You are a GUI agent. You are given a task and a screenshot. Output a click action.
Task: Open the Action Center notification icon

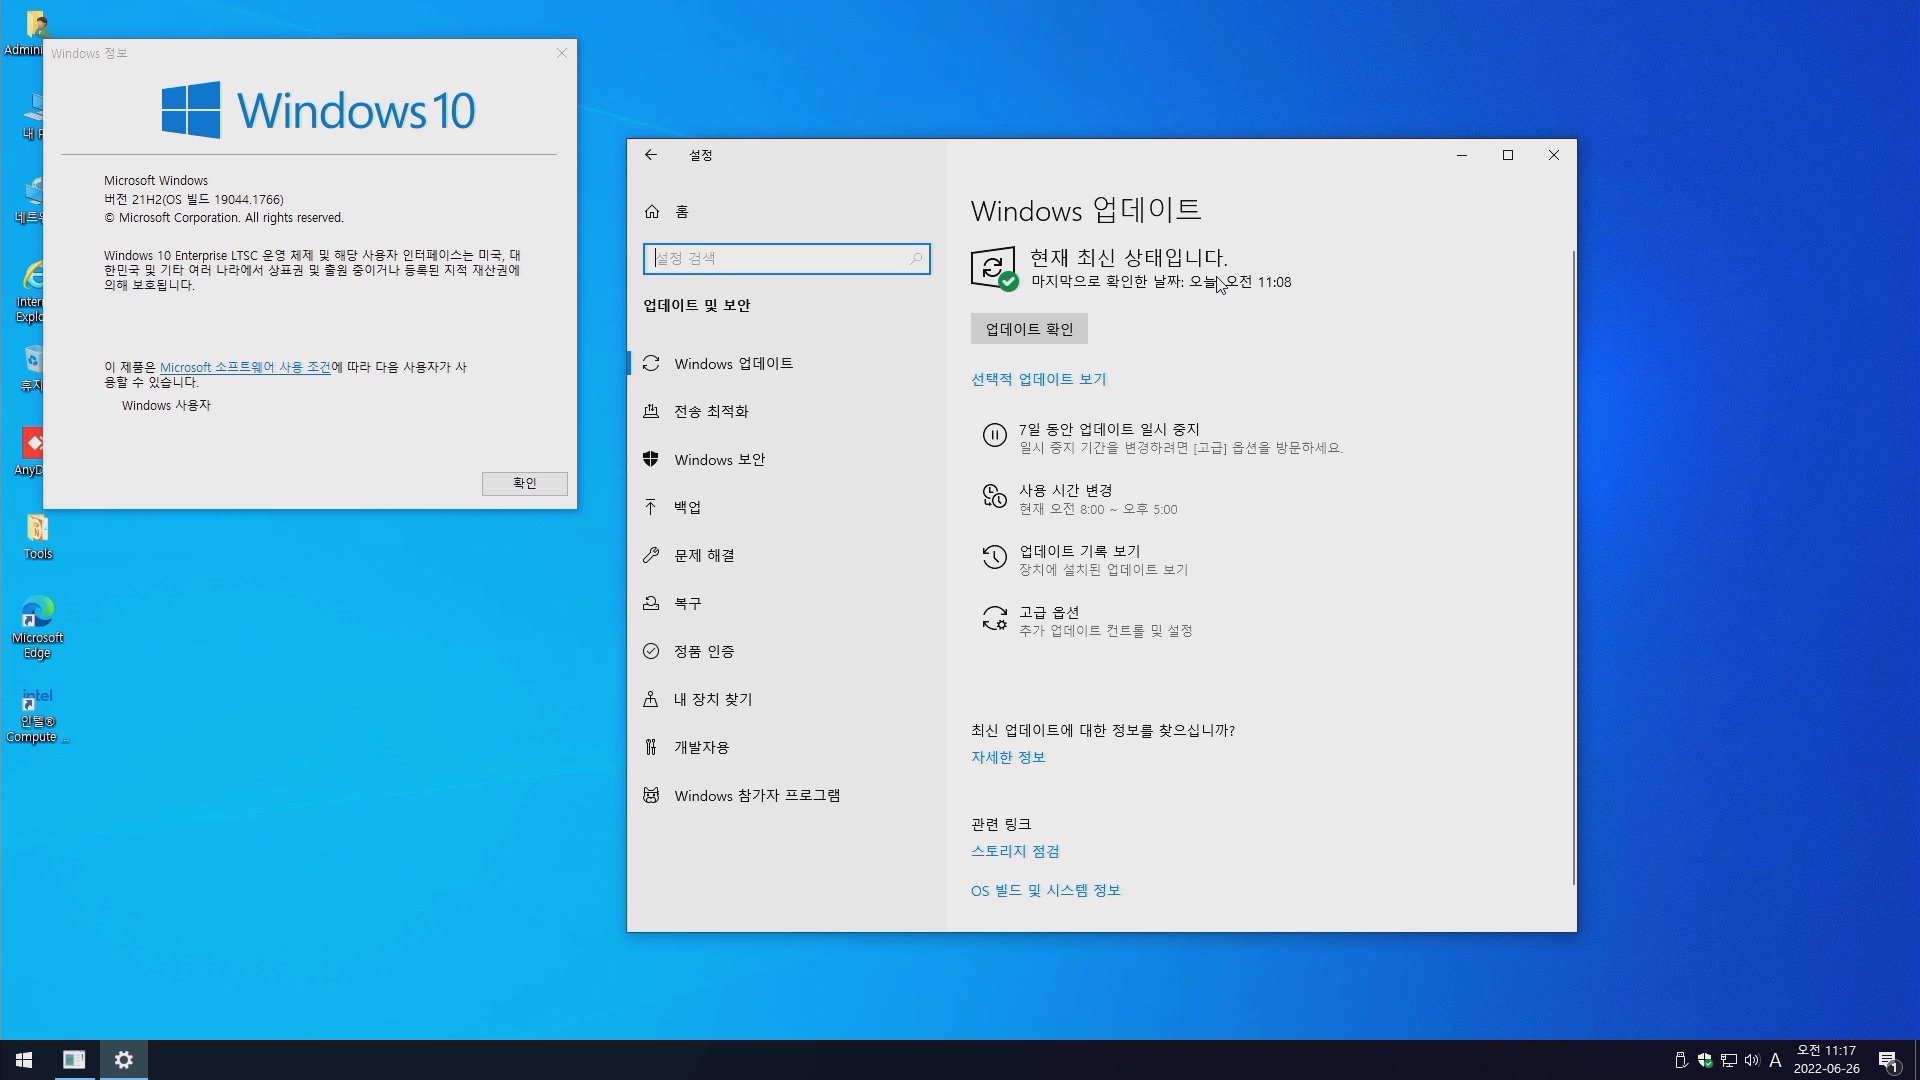(1889, 1061)
